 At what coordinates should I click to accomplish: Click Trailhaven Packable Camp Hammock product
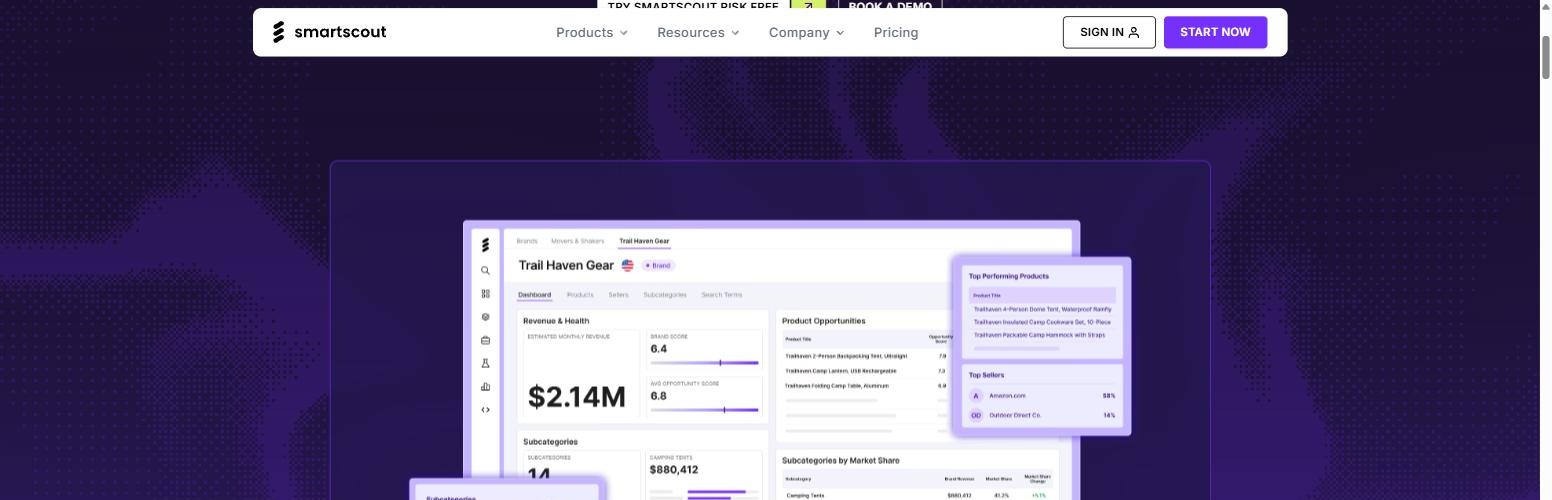pyautogui.click(x=1040, y=335)
